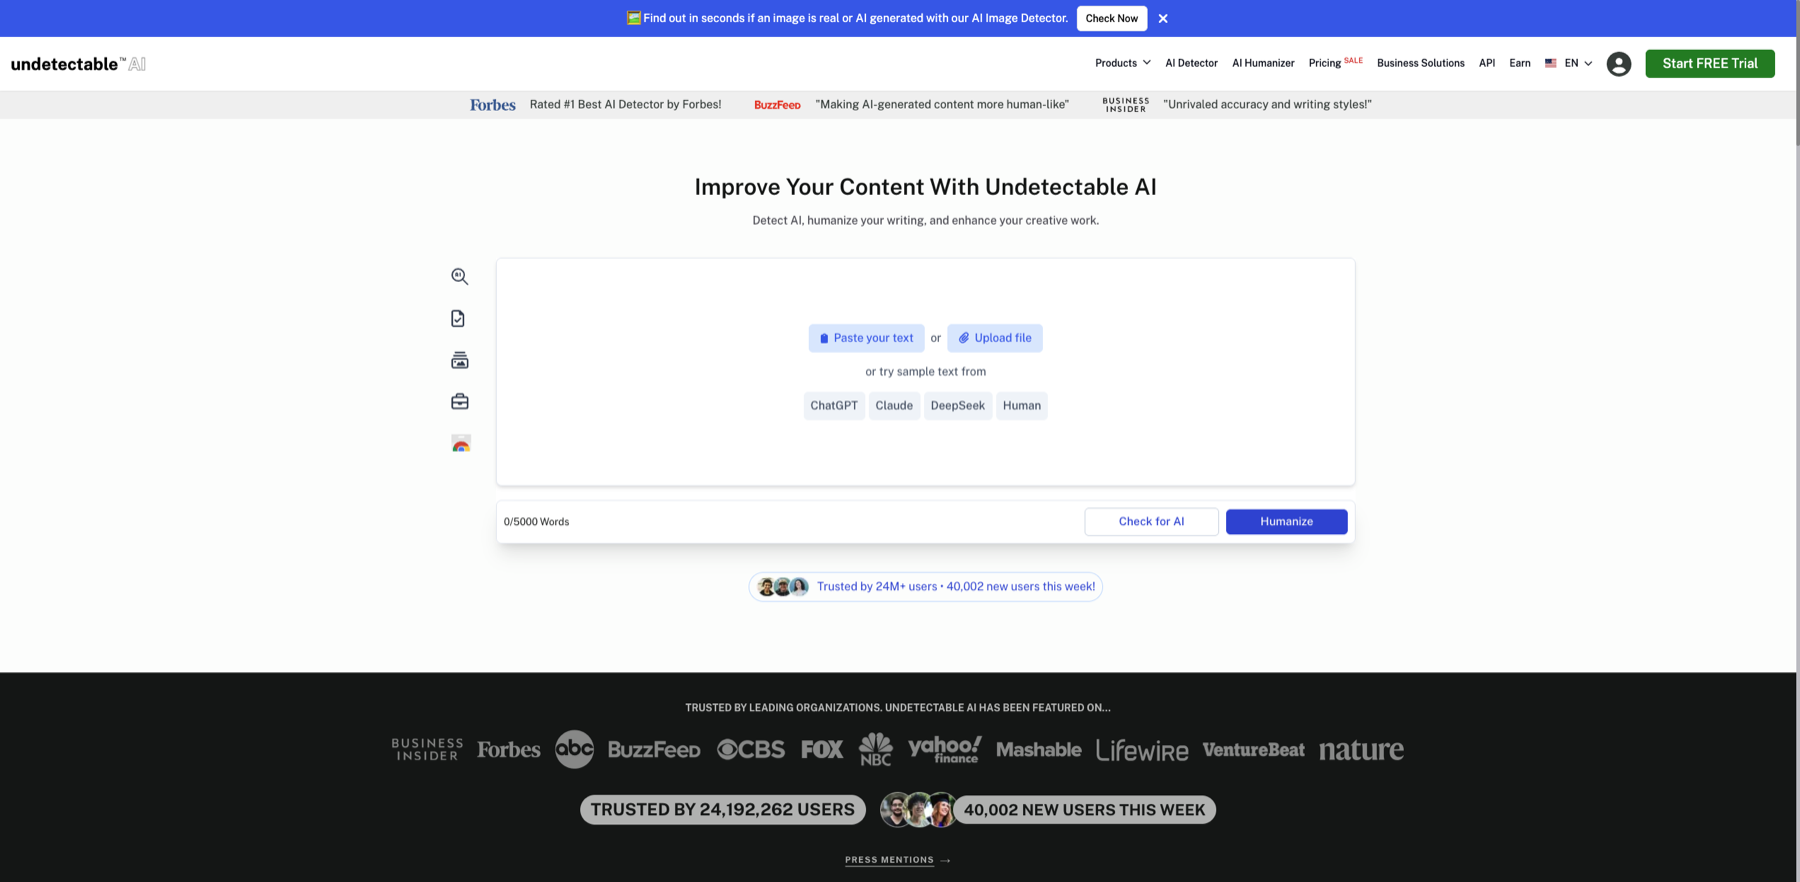Image resolution: width=1800 pixels, height=882 pixels.
Task: Go to AI Detector in the navigation
Action: click(x=1191, y=63)
